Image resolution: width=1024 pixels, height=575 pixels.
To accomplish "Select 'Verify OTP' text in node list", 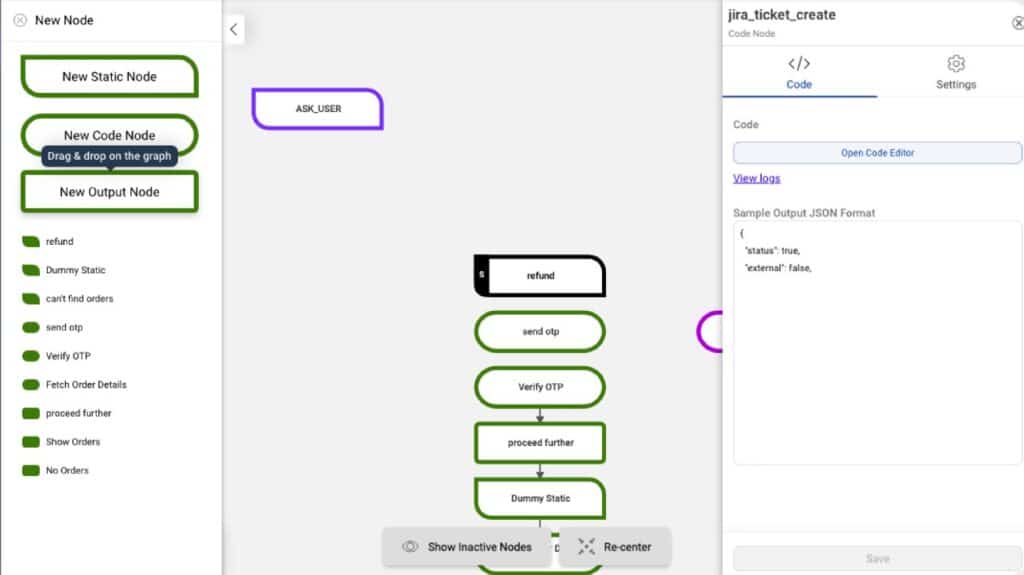I will [x=68, y=356].
